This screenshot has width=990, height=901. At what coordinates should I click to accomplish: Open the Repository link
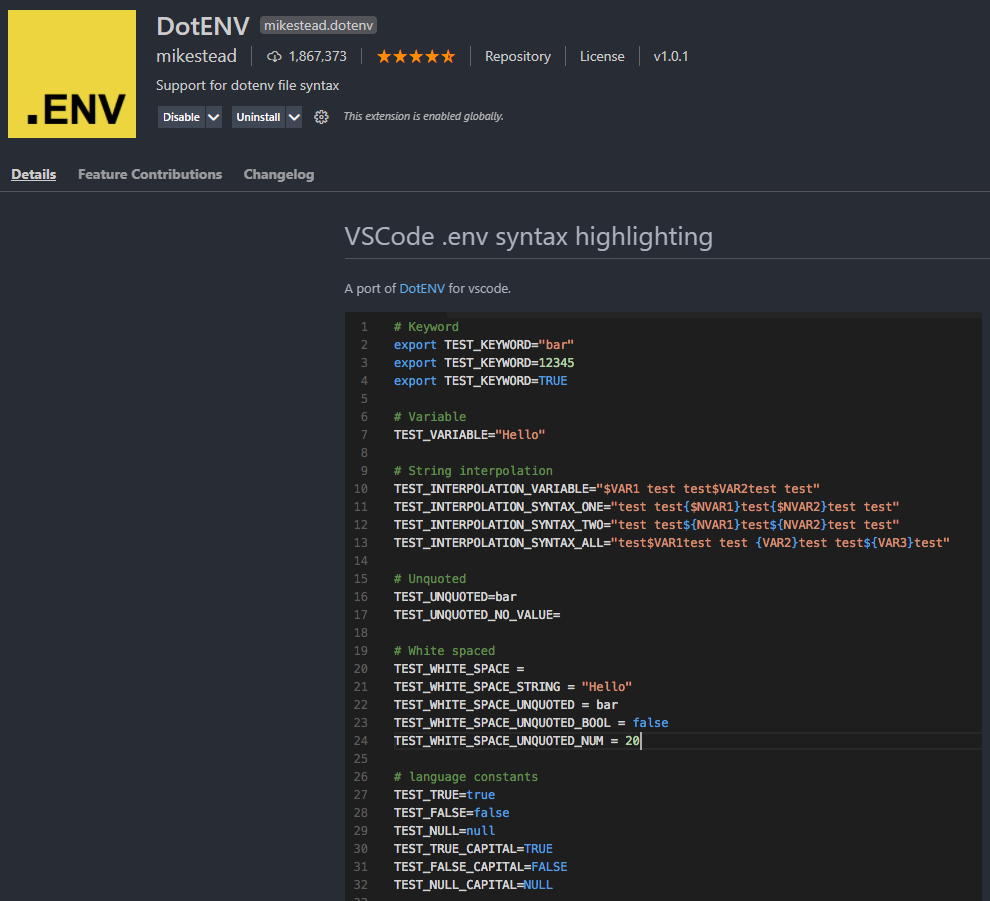pyautogui.click(x=518, y=56)
